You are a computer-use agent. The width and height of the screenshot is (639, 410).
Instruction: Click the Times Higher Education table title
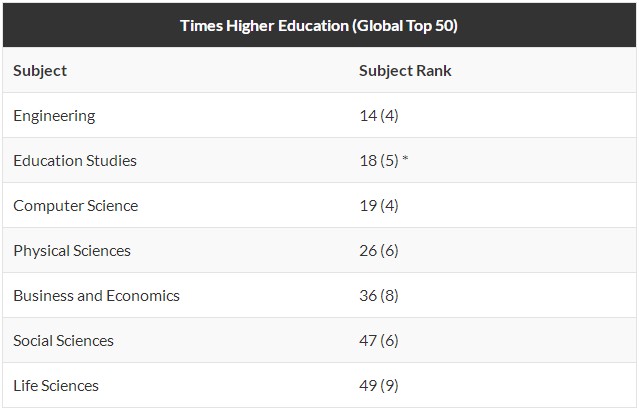point(319,26)
